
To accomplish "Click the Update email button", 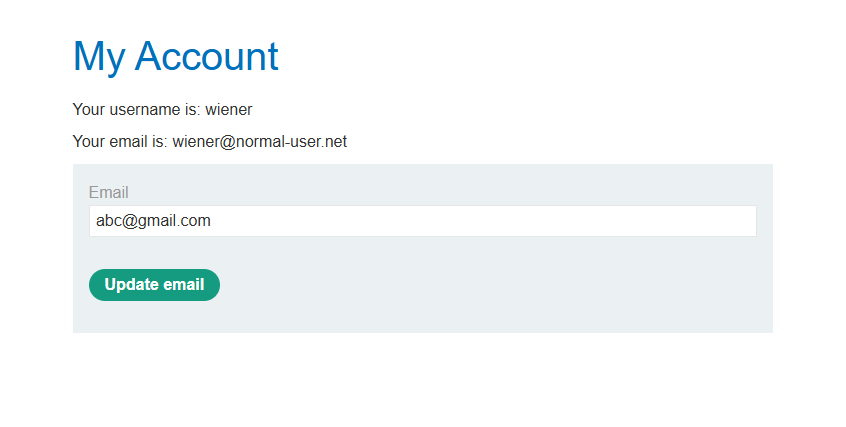I will point(154,285).
